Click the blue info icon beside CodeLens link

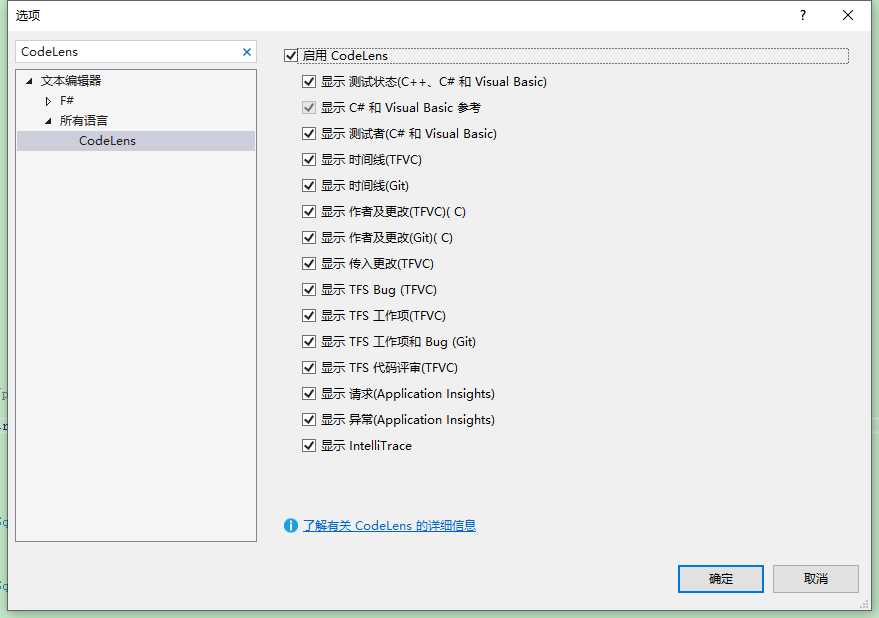point(290,525)
